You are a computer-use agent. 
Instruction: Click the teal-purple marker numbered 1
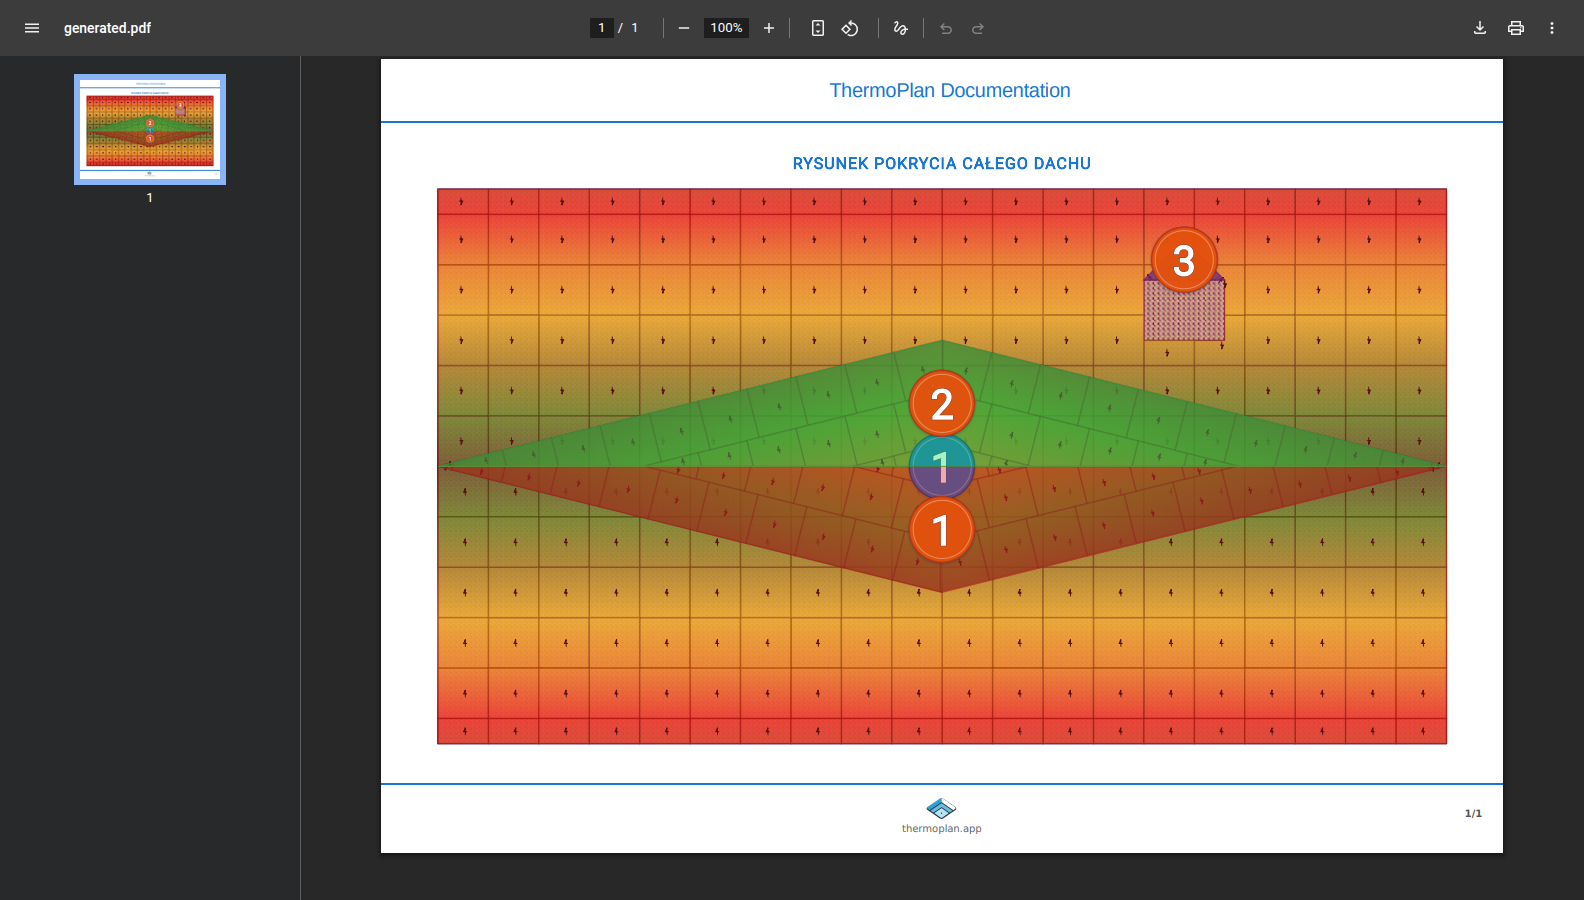pyautogui.click(x=942, y=467)
